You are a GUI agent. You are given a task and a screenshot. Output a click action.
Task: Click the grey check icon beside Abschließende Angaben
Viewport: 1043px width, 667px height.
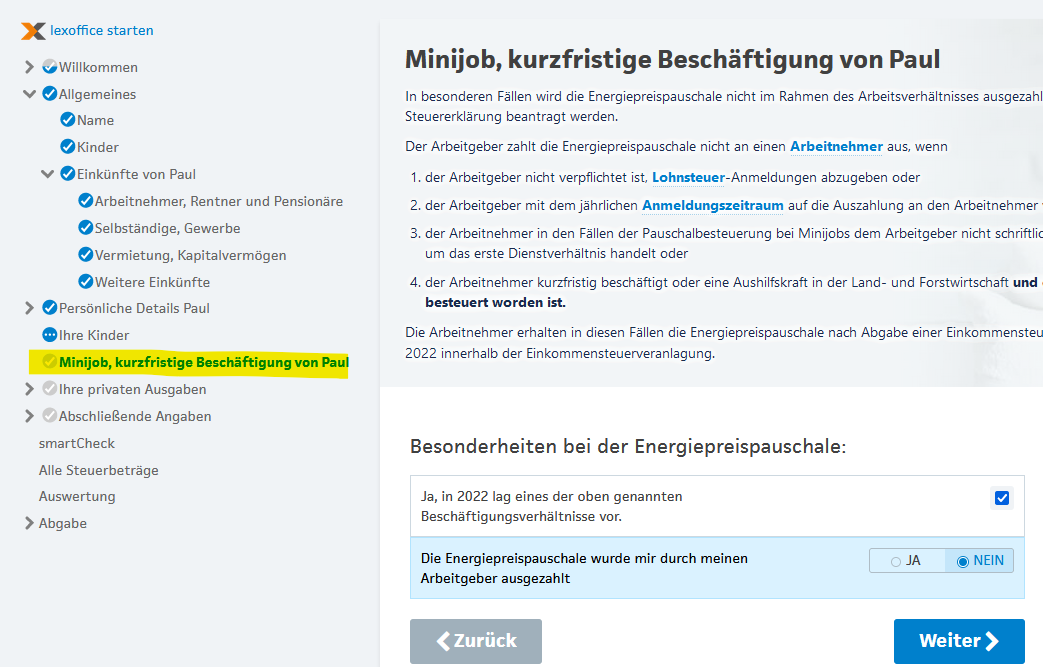[49, 416]
